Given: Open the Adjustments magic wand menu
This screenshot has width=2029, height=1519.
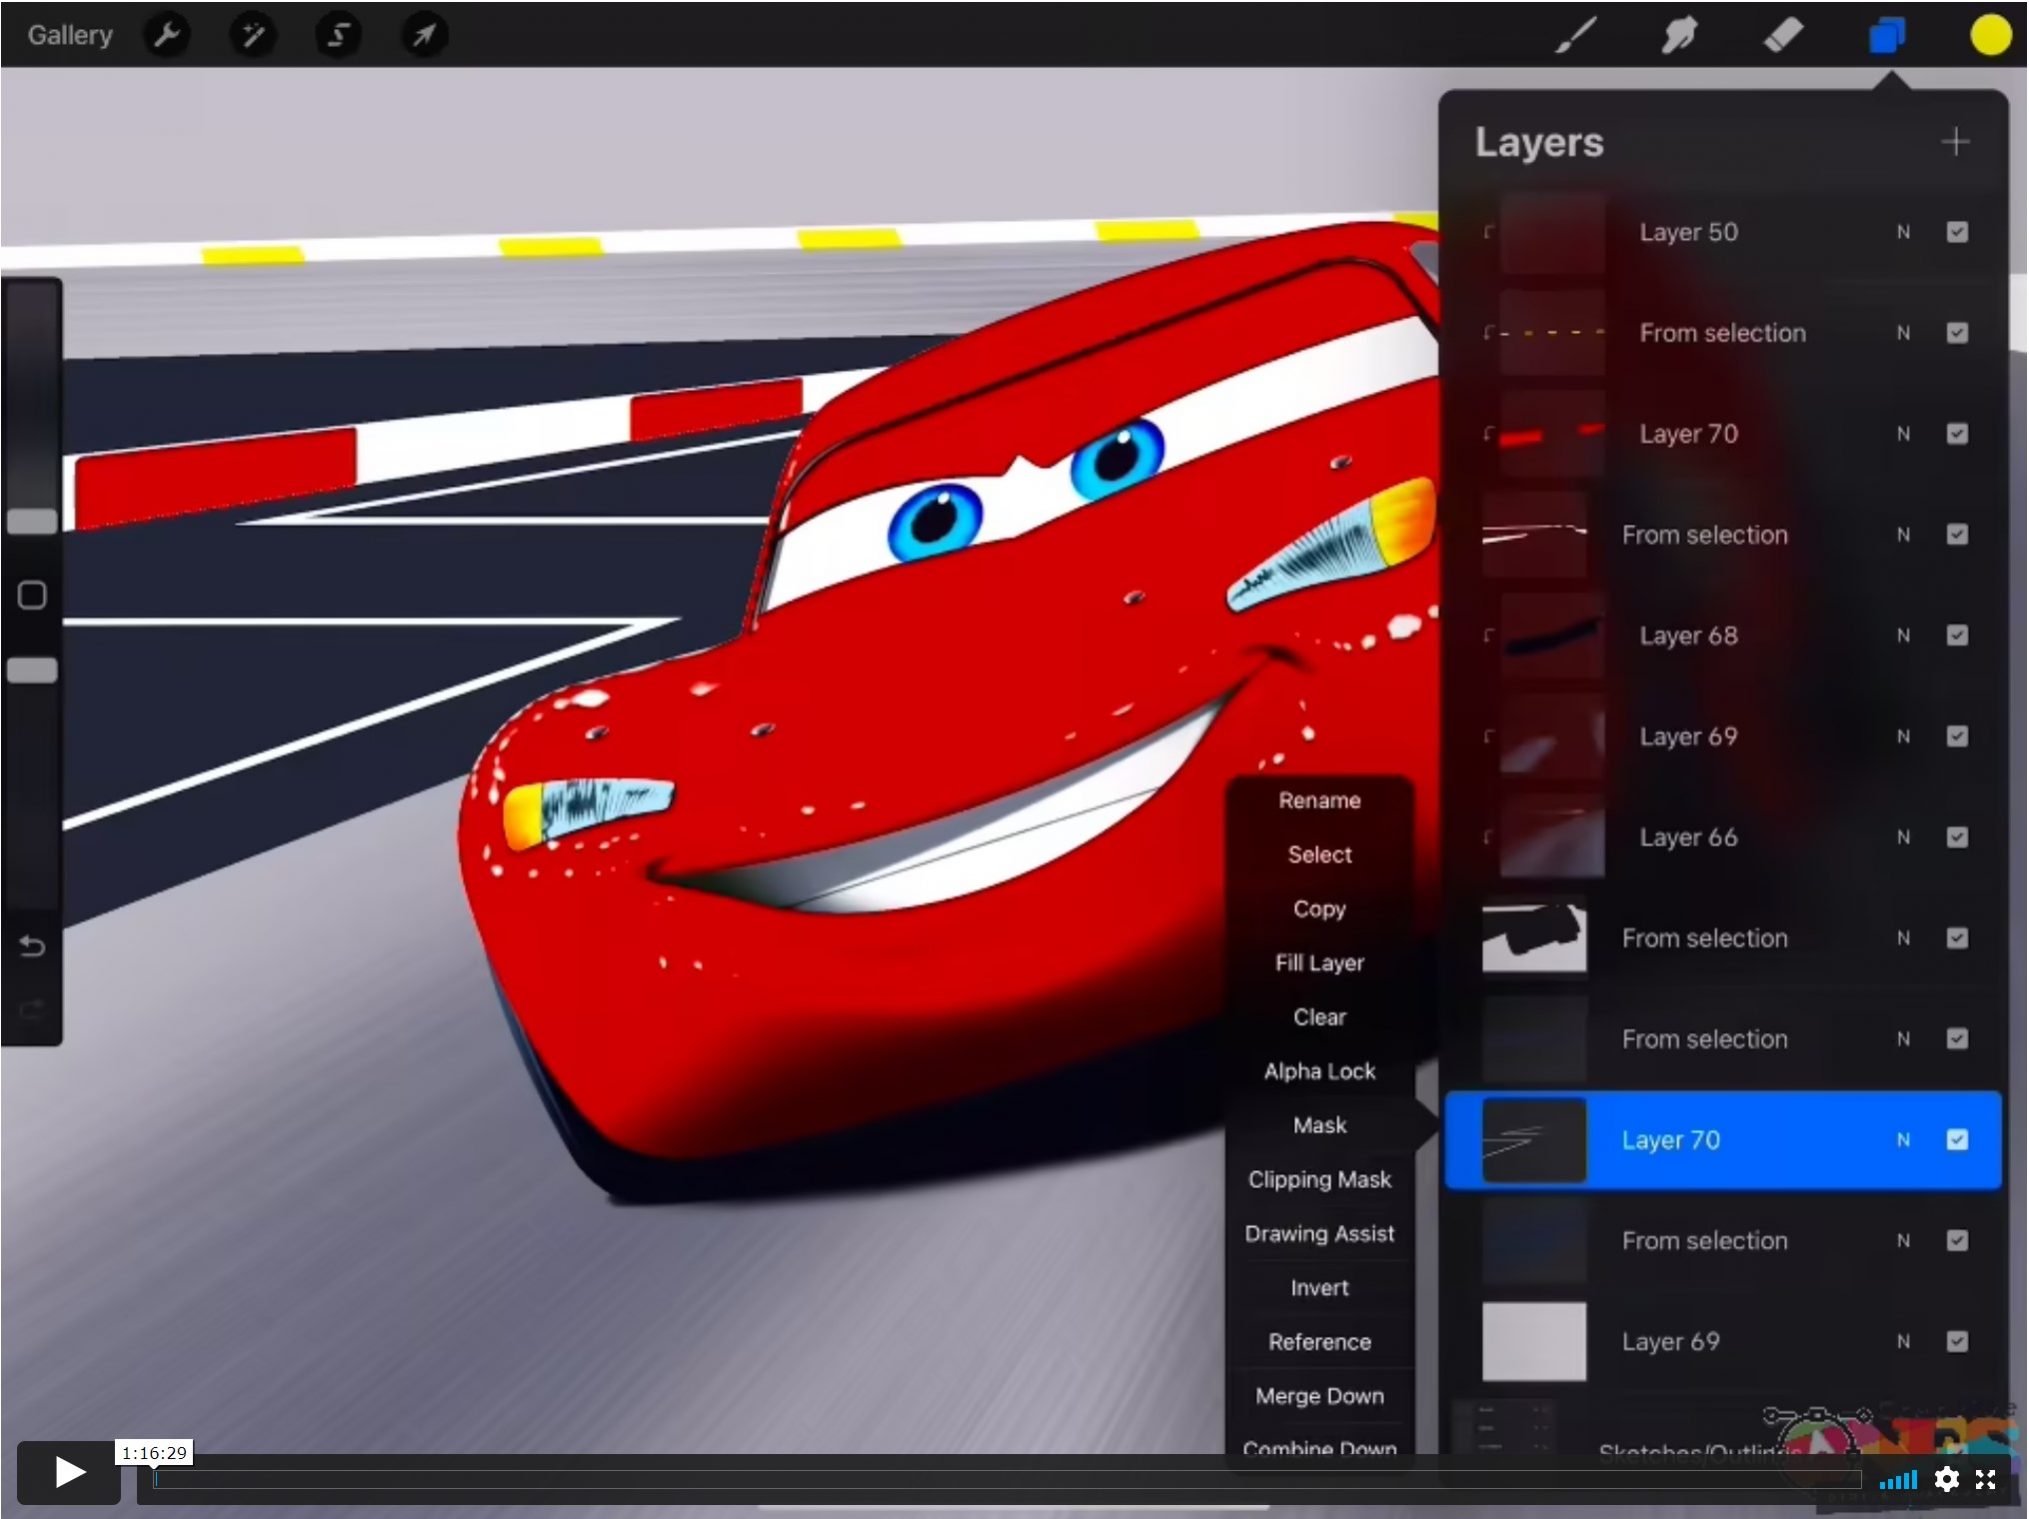Looking at the screenshot, I should tap(253, 35).
